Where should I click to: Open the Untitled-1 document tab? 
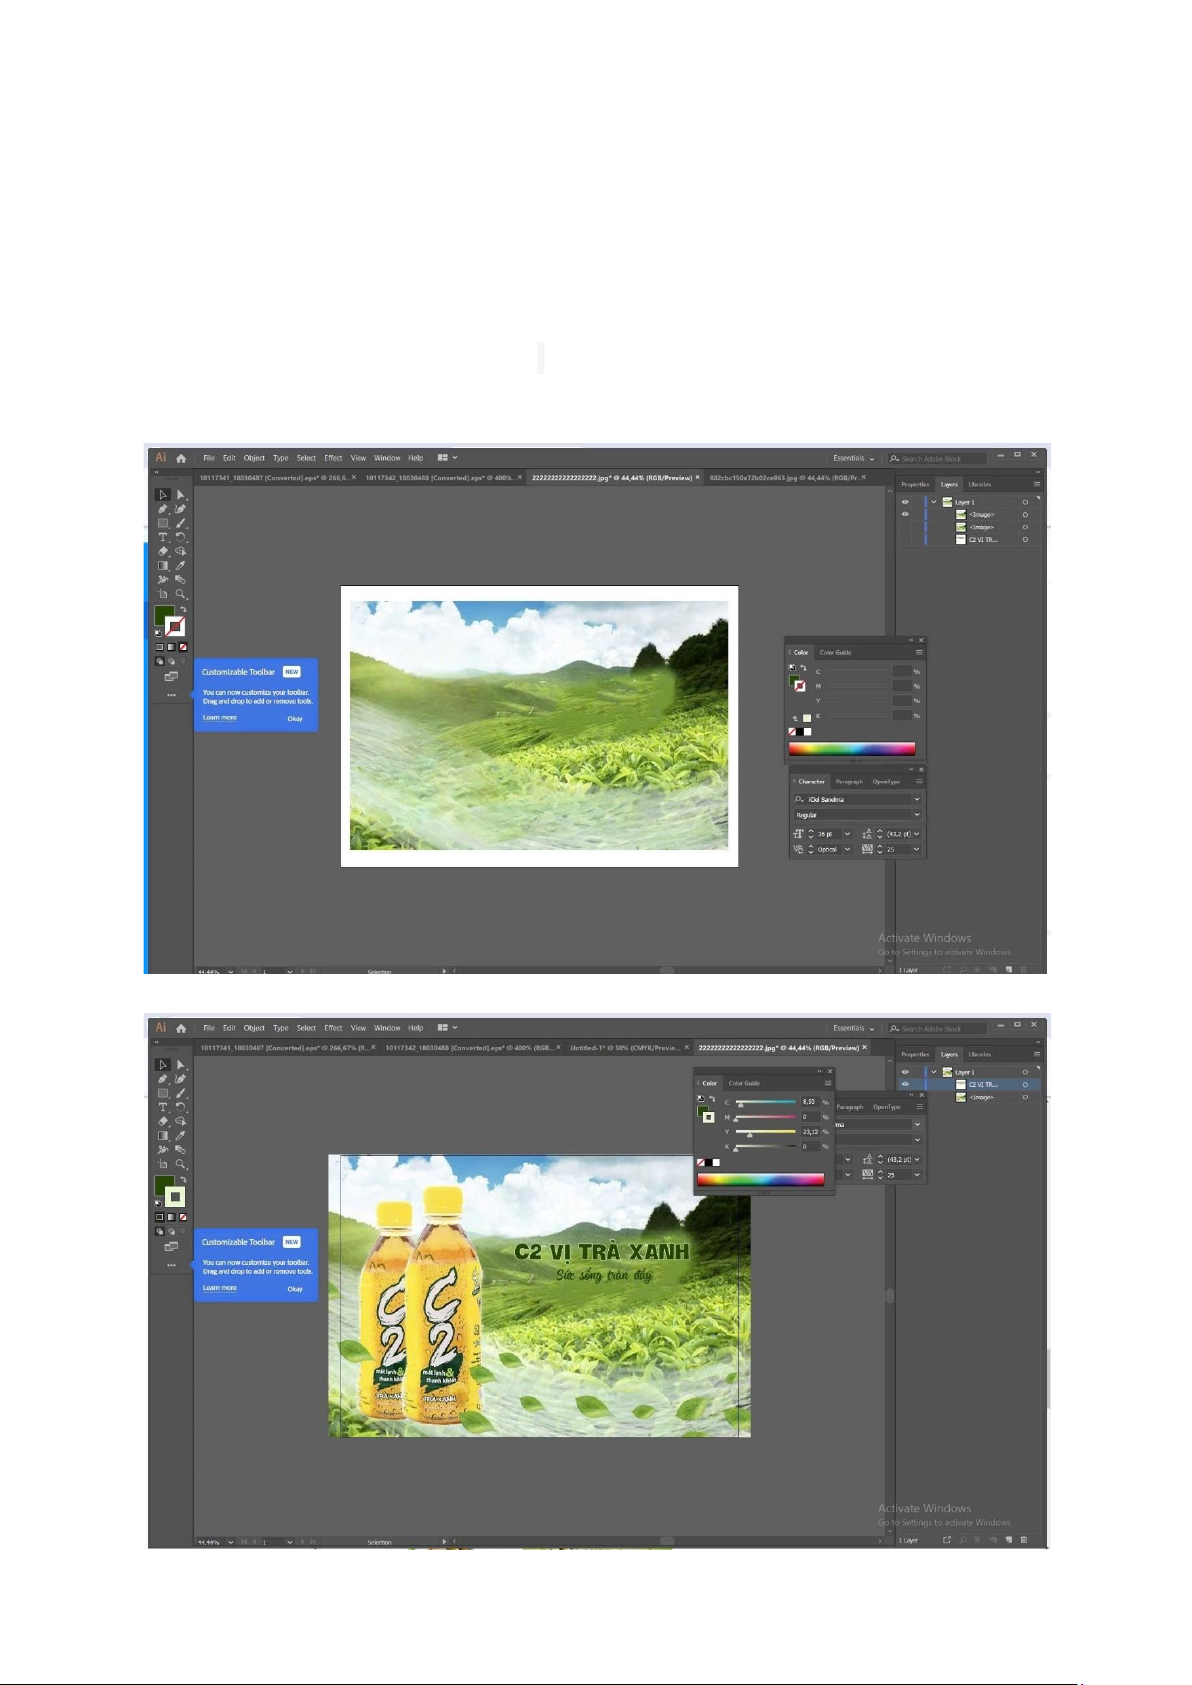pos(624,1048)
